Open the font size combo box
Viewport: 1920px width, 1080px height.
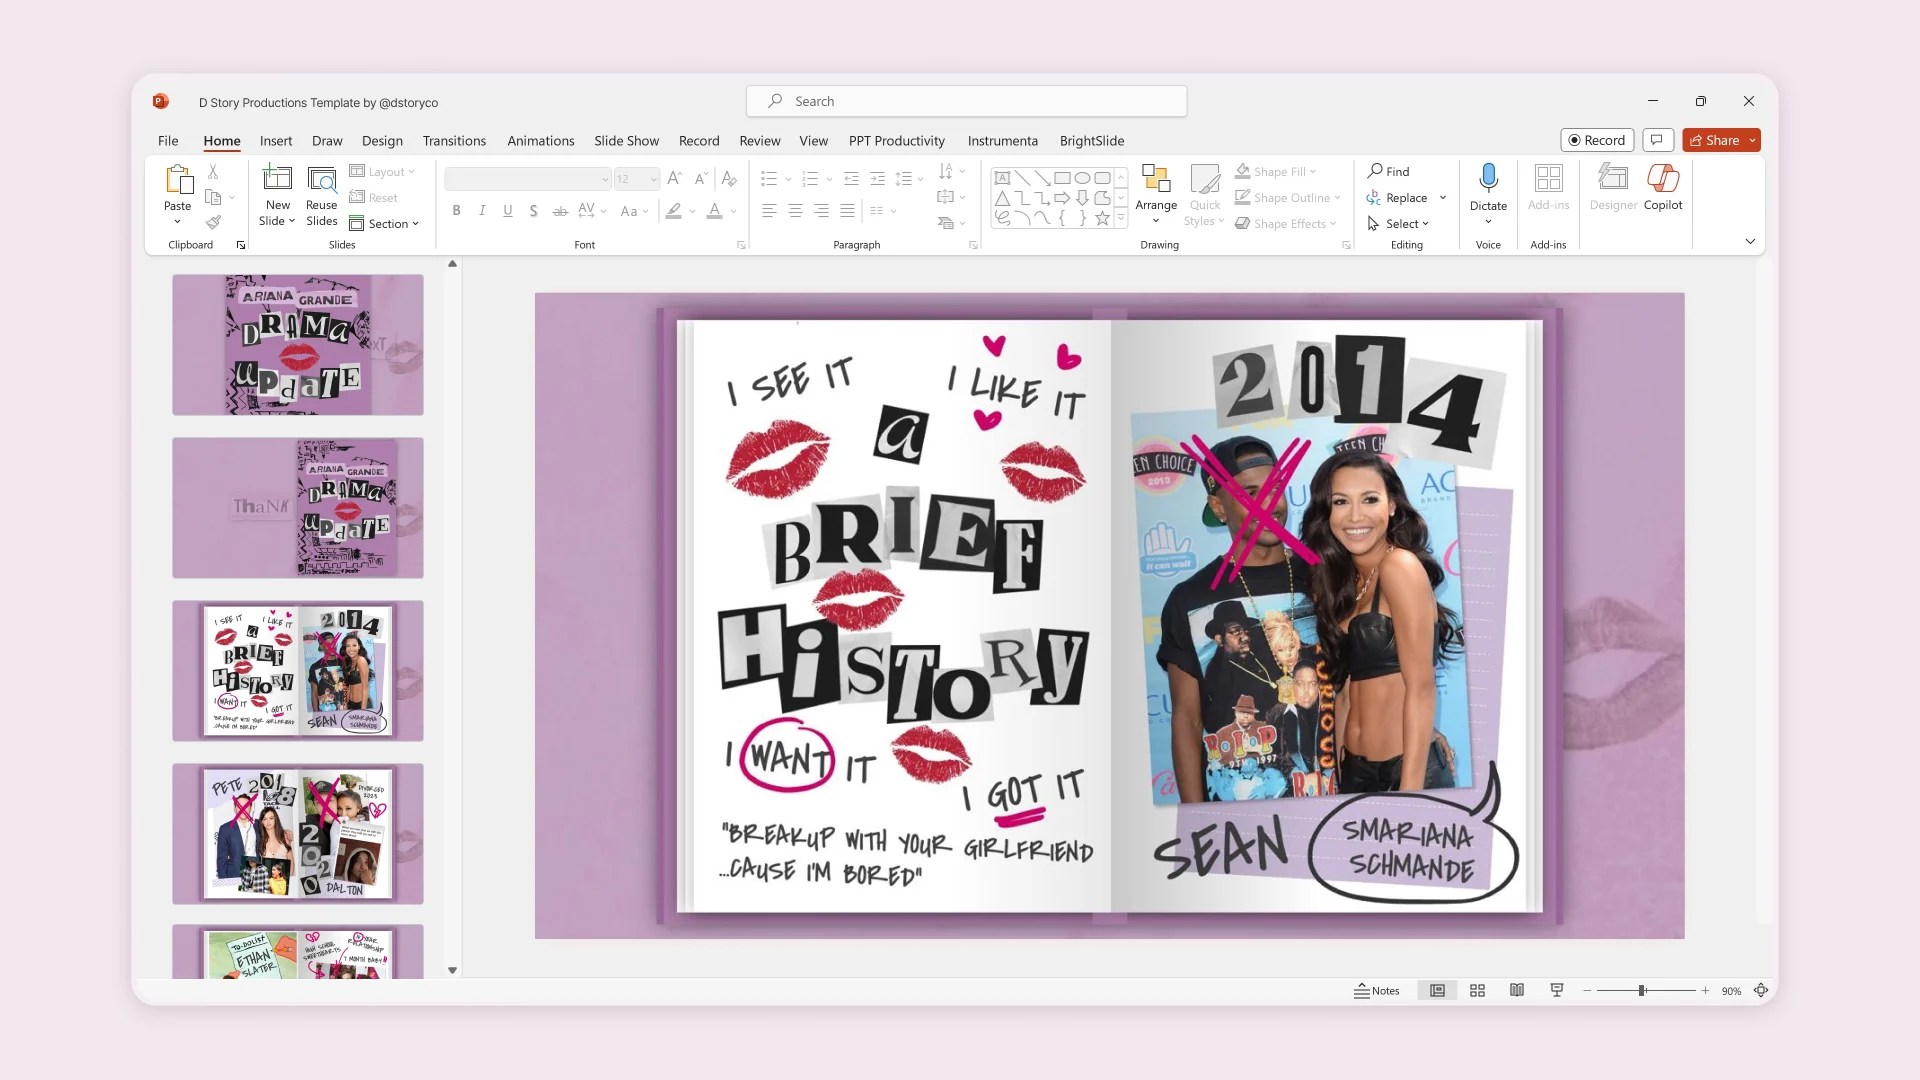point(636,179)
